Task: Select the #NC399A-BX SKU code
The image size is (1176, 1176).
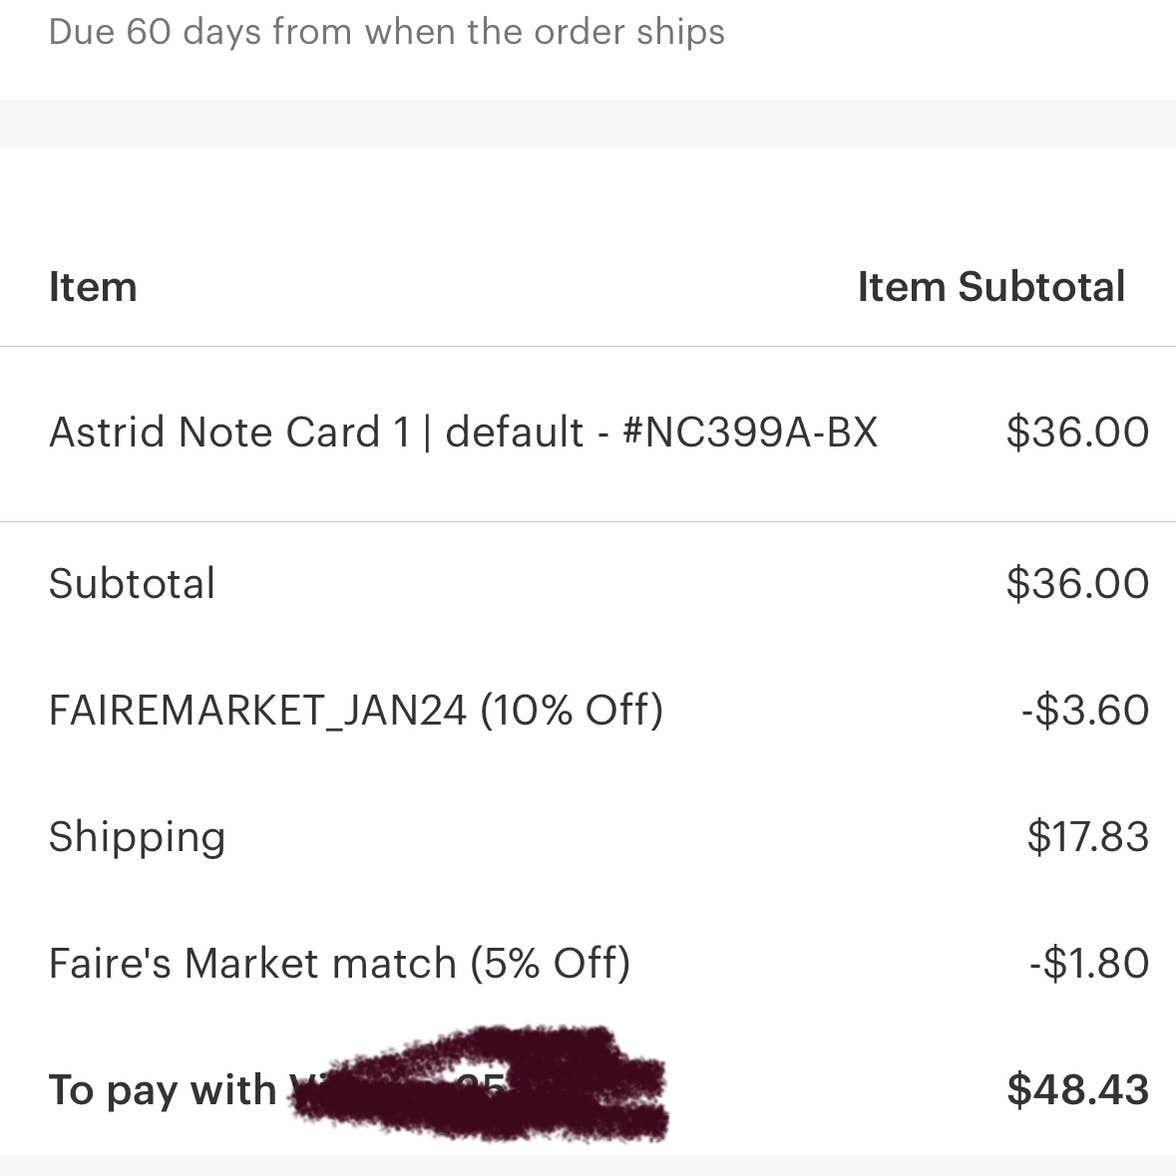Action: click(x=749, y=433)
